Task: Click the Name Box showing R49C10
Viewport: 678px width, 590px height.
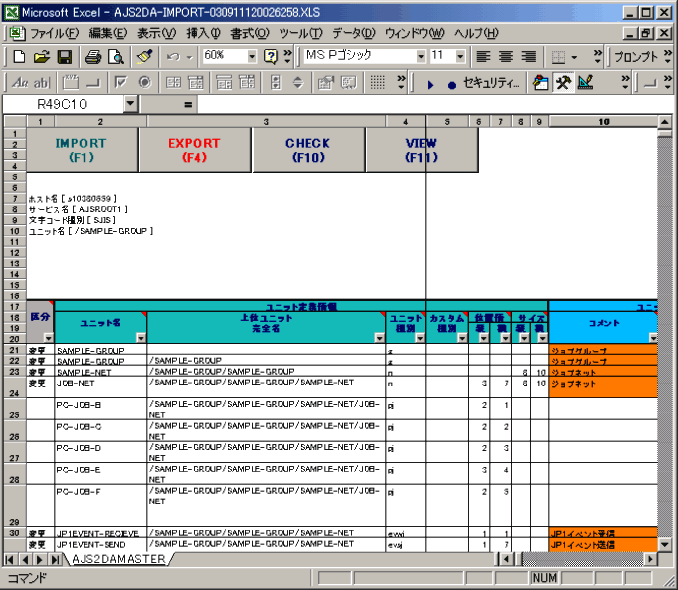Action: coord(63,104)
